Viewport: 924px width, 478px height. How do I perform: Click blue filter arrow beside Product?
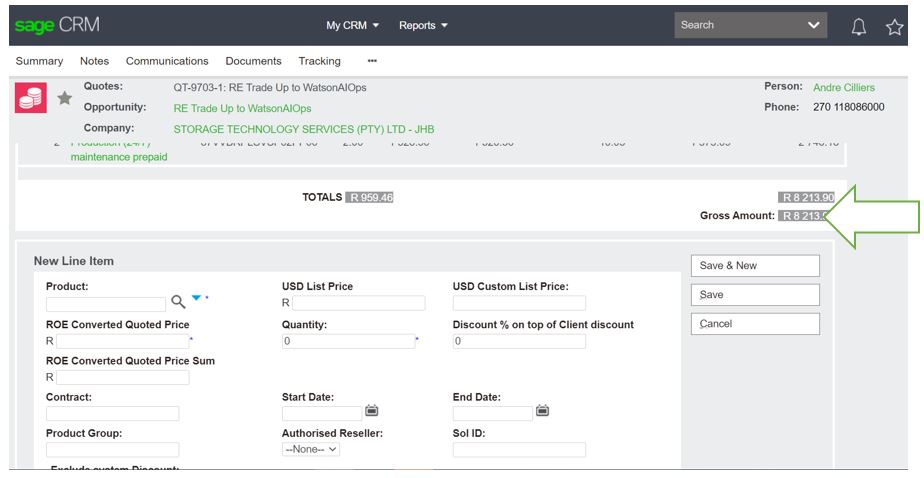coord(196,298)
